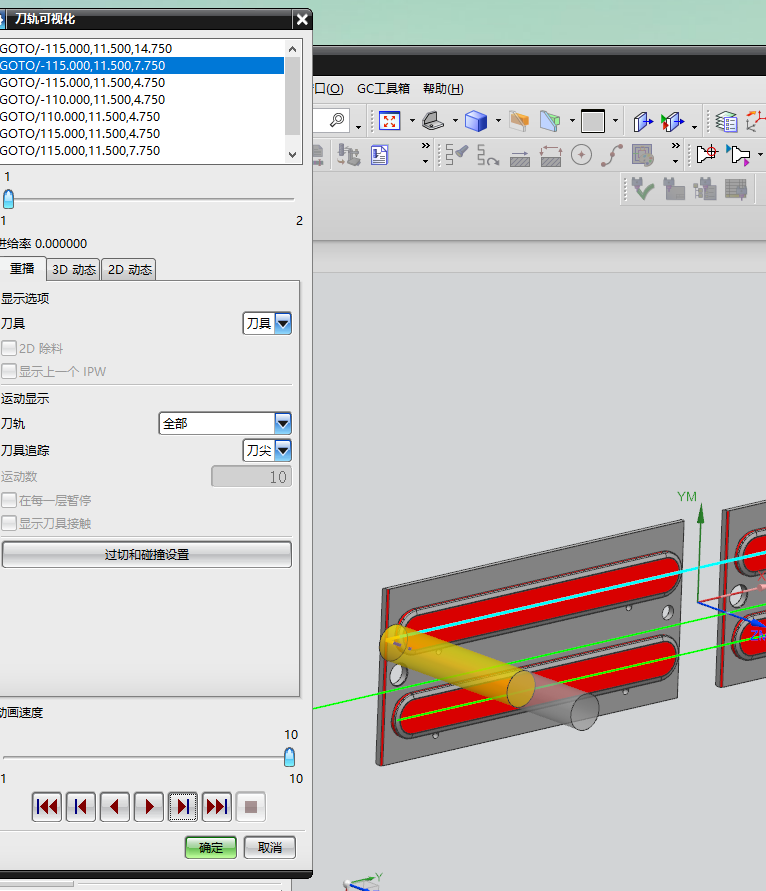Click the gouge check table icon
The height and width of the screenshot is (891, 766).
pyautogui.click(x=736, y=189)
